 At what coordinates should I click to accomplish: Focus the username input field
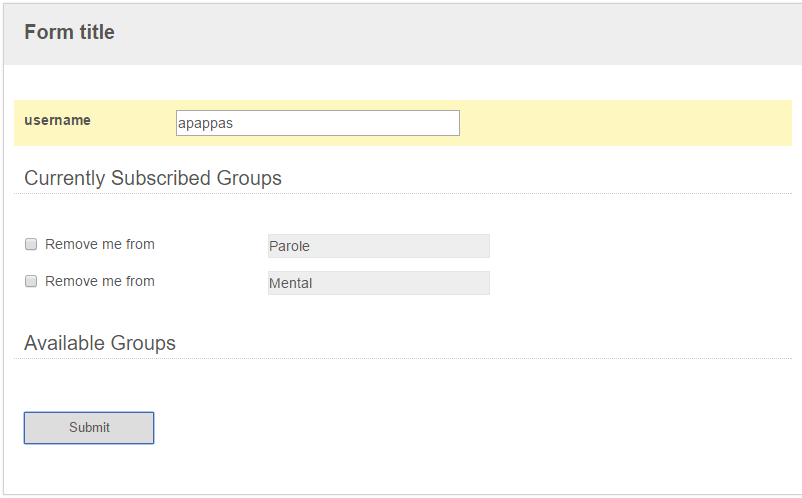(x=318, y=123)
